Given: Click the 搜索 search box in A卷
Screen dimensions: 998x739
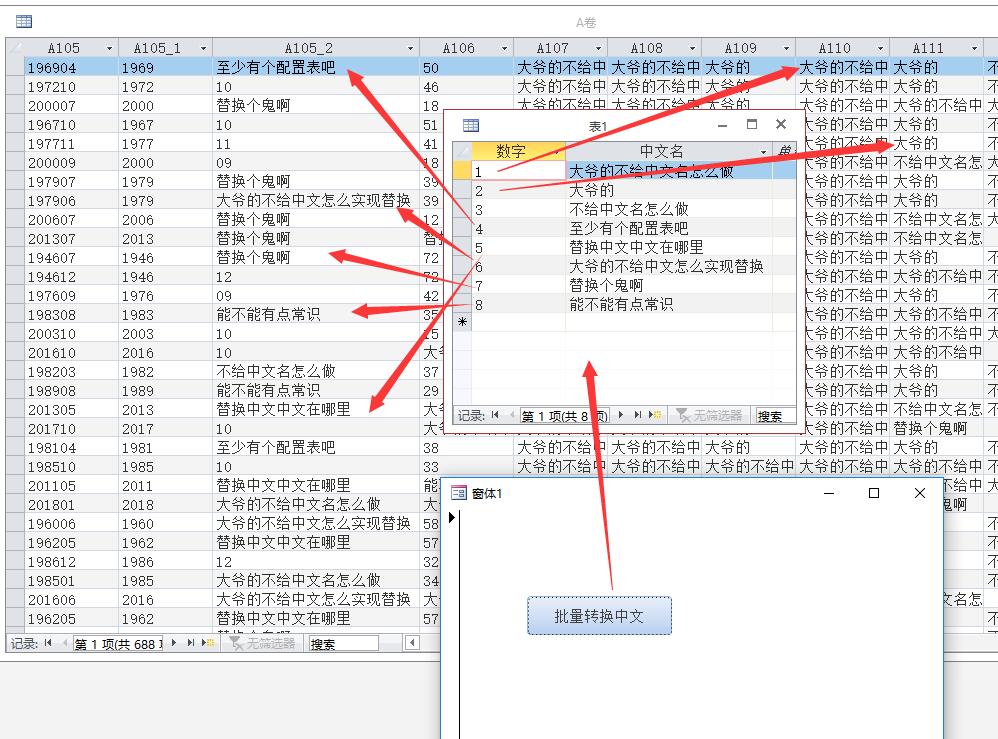Looking at the screenshot, I should [x=343, y=644].
